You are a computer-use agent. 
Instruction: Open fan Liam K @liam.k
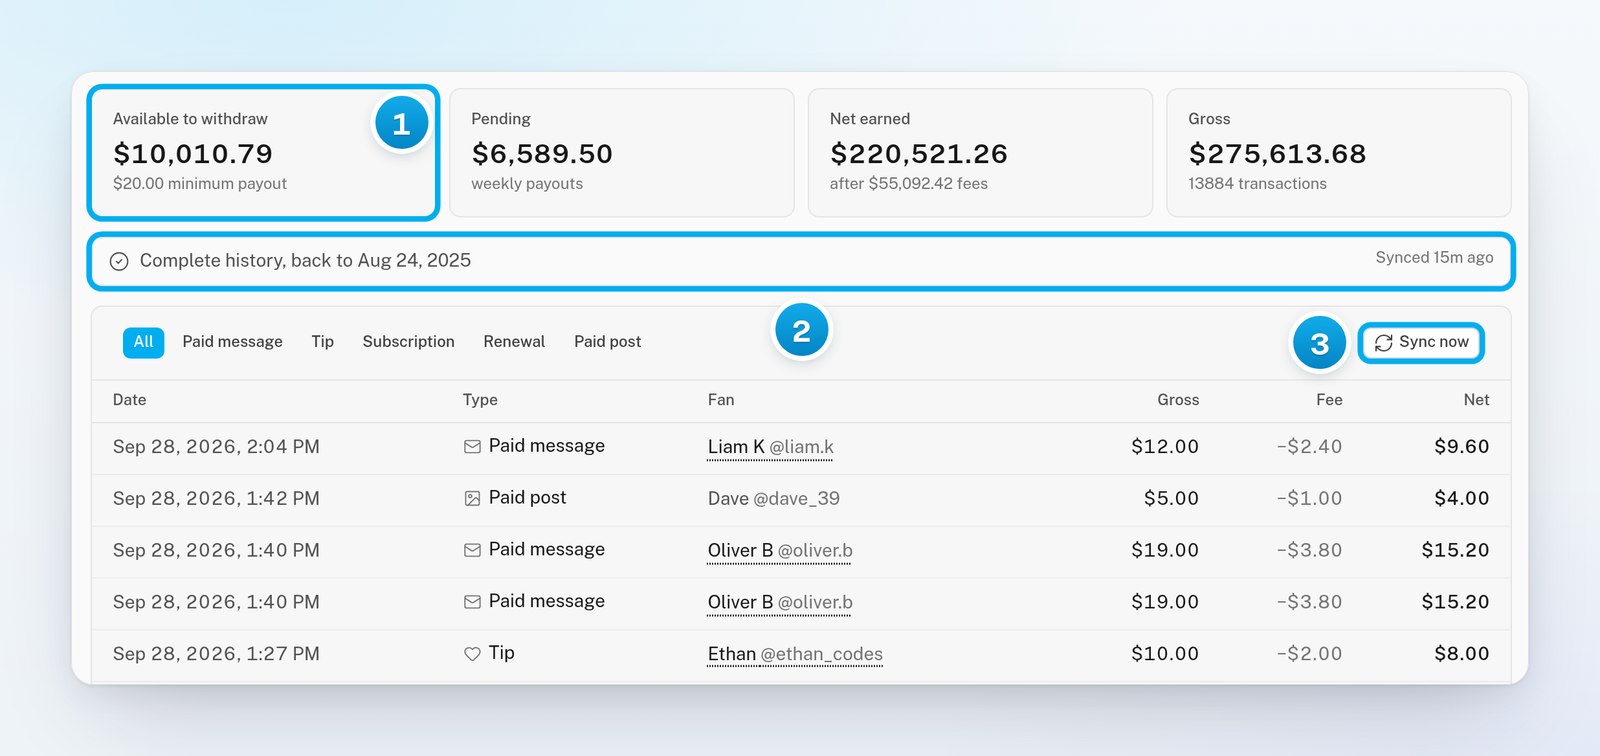770,447
